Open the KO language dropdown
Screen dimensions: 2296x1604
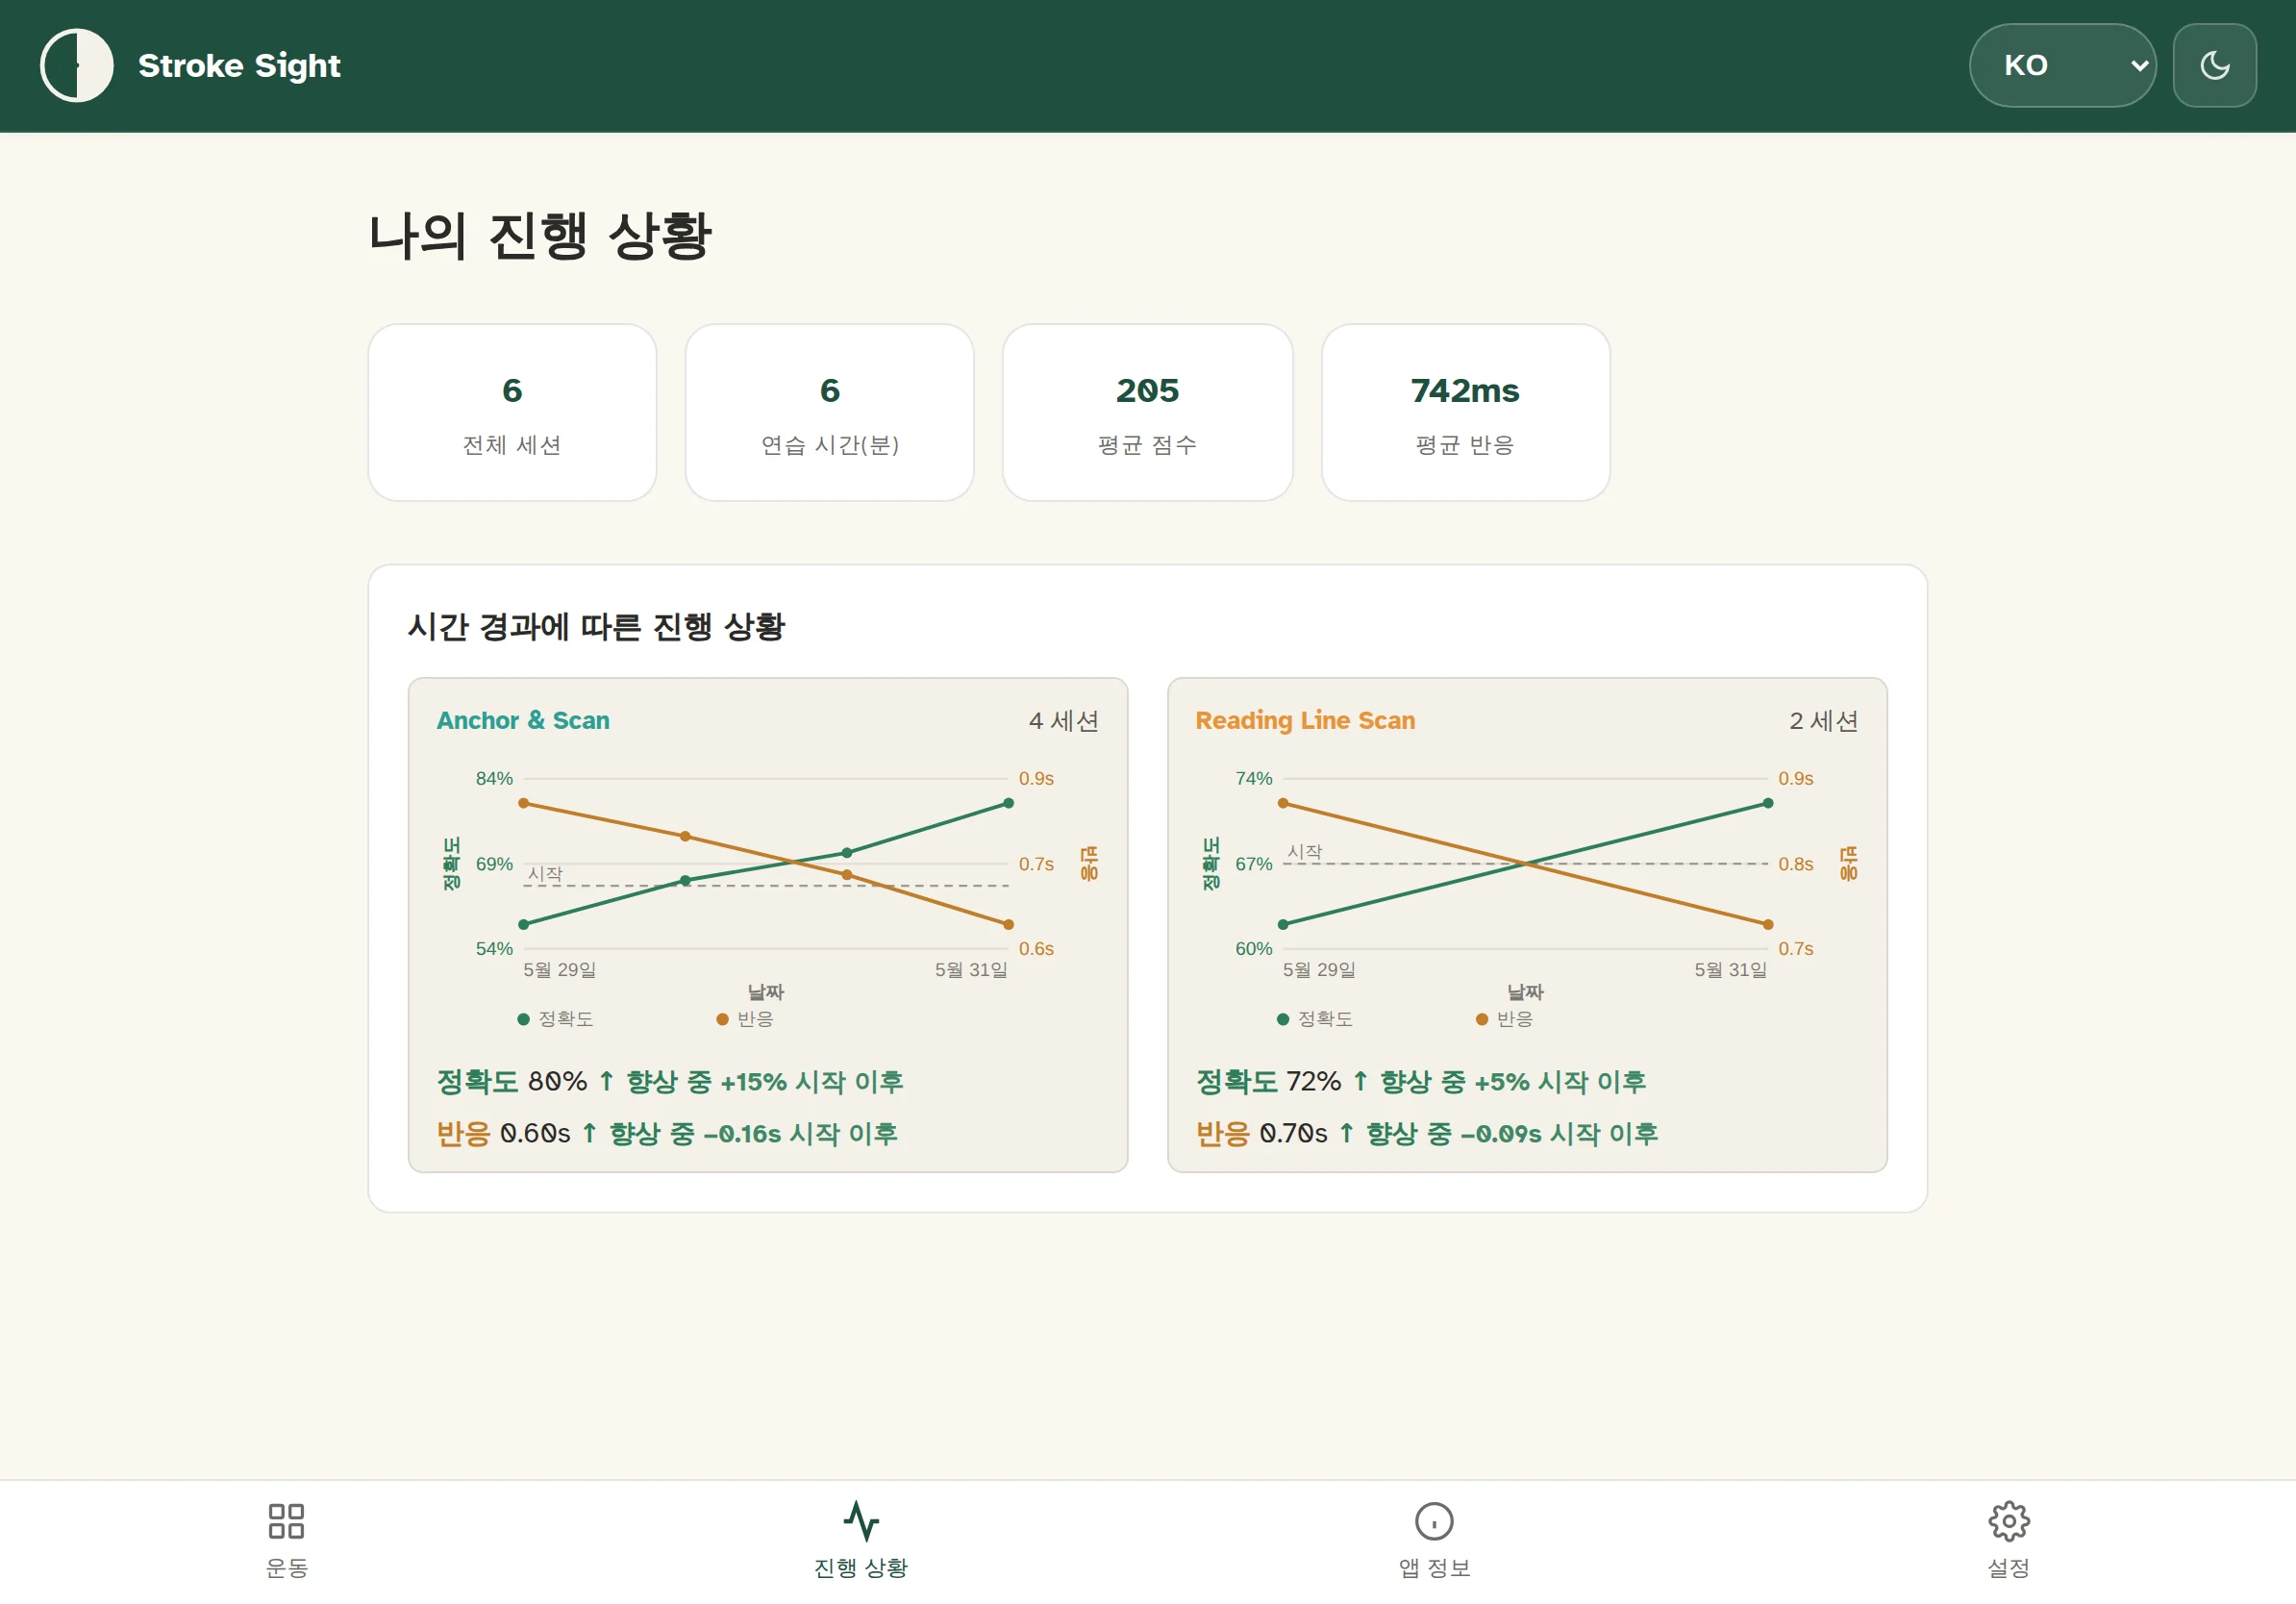[2062, 65]
